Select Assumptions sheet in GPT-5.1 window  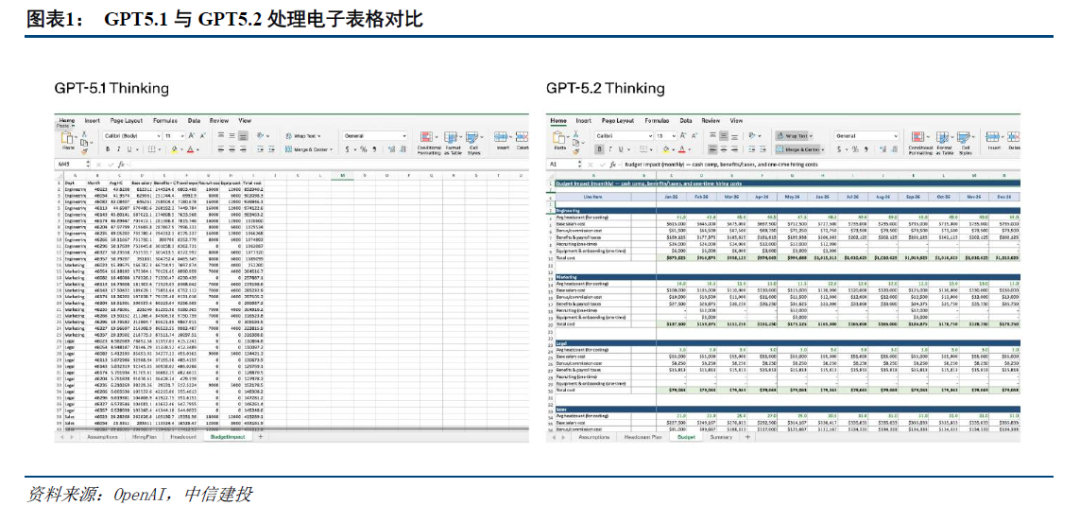[101, 437]
